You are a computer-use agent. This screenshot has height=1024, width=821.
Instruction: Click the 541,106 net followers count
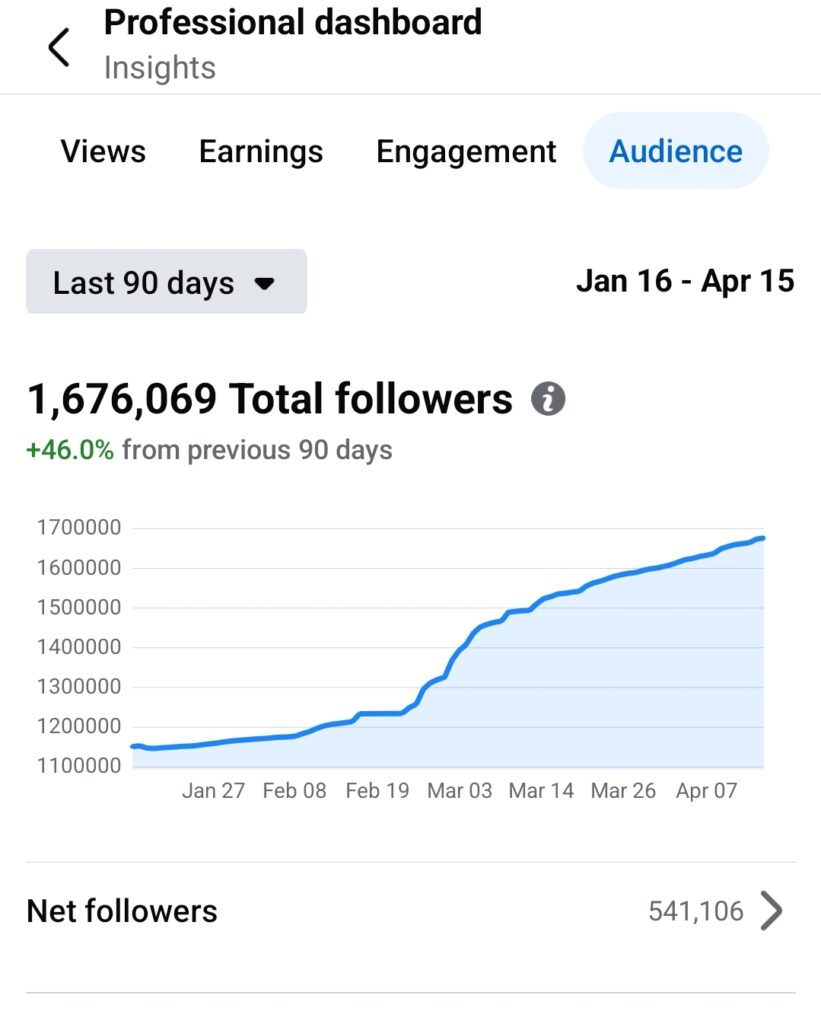coord(696,911)
